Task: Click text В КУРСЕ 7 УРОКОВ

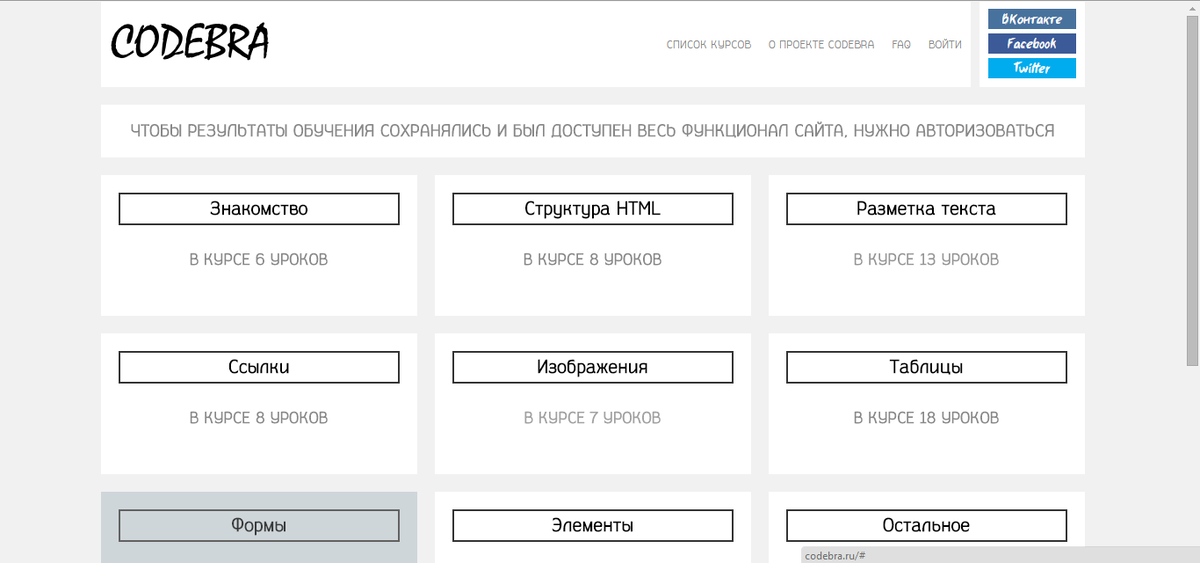Action: (x=593, y=418)
